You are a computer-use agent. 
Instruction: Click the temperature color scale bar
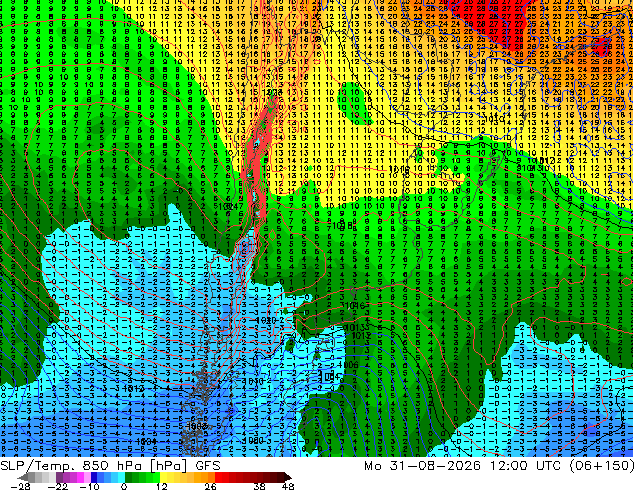(x=154, y=477)
